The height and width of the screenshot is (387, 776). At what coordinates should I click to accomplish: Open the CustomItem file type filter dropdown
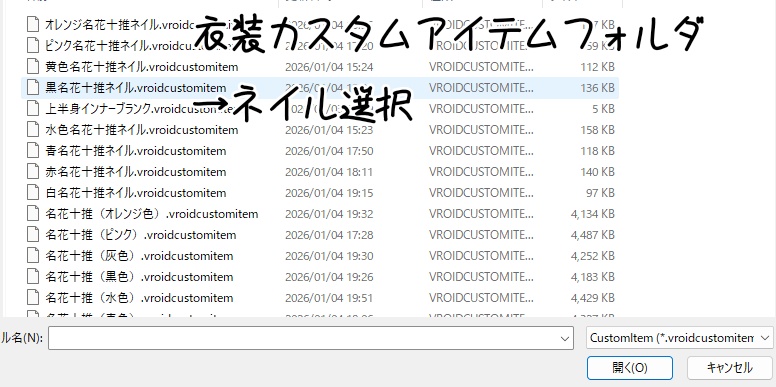pyautogui.click(x=679, y=338)
